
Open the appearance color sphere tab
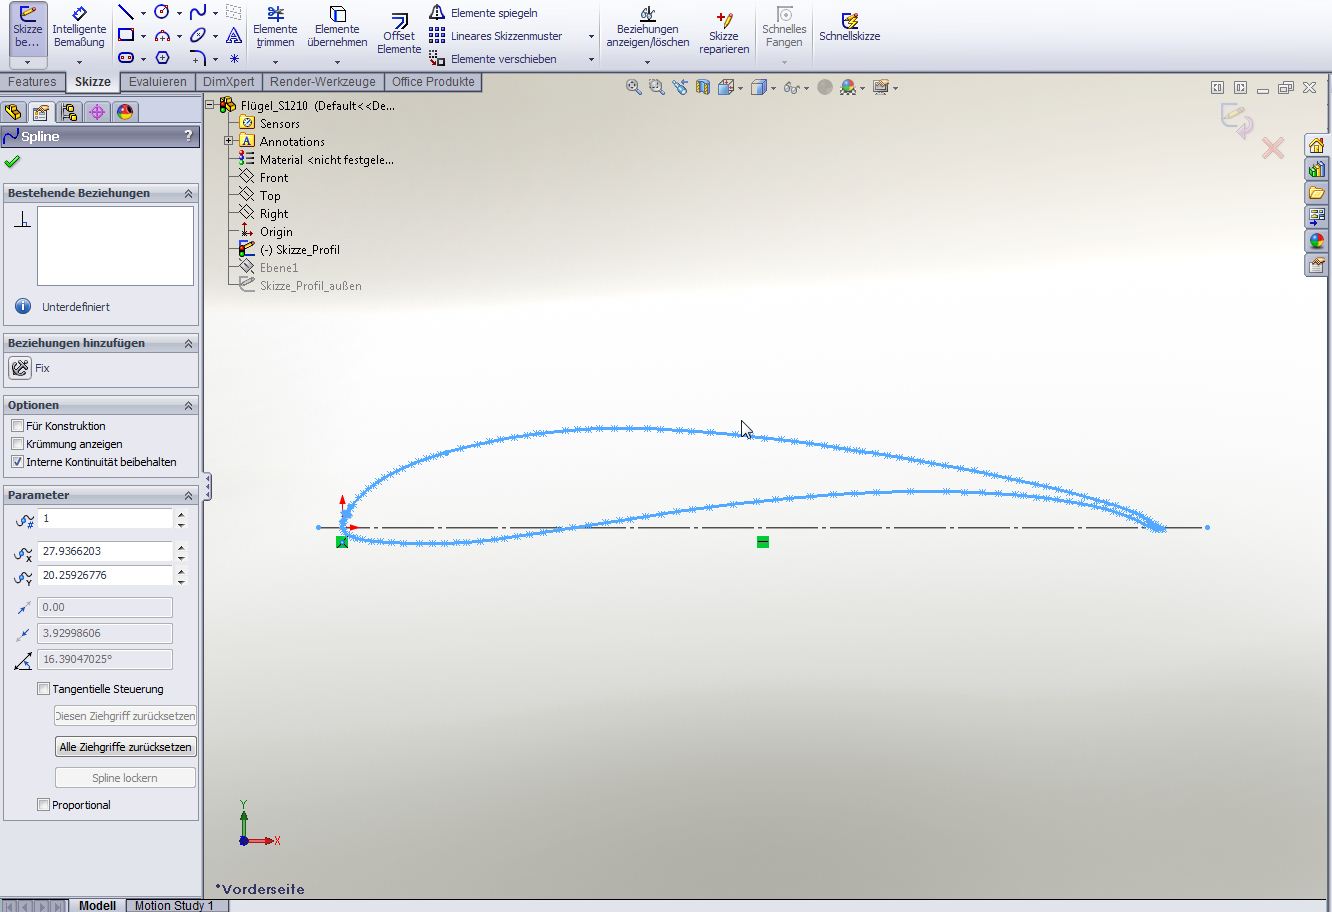pyautogui.click(x=125, y=112)
